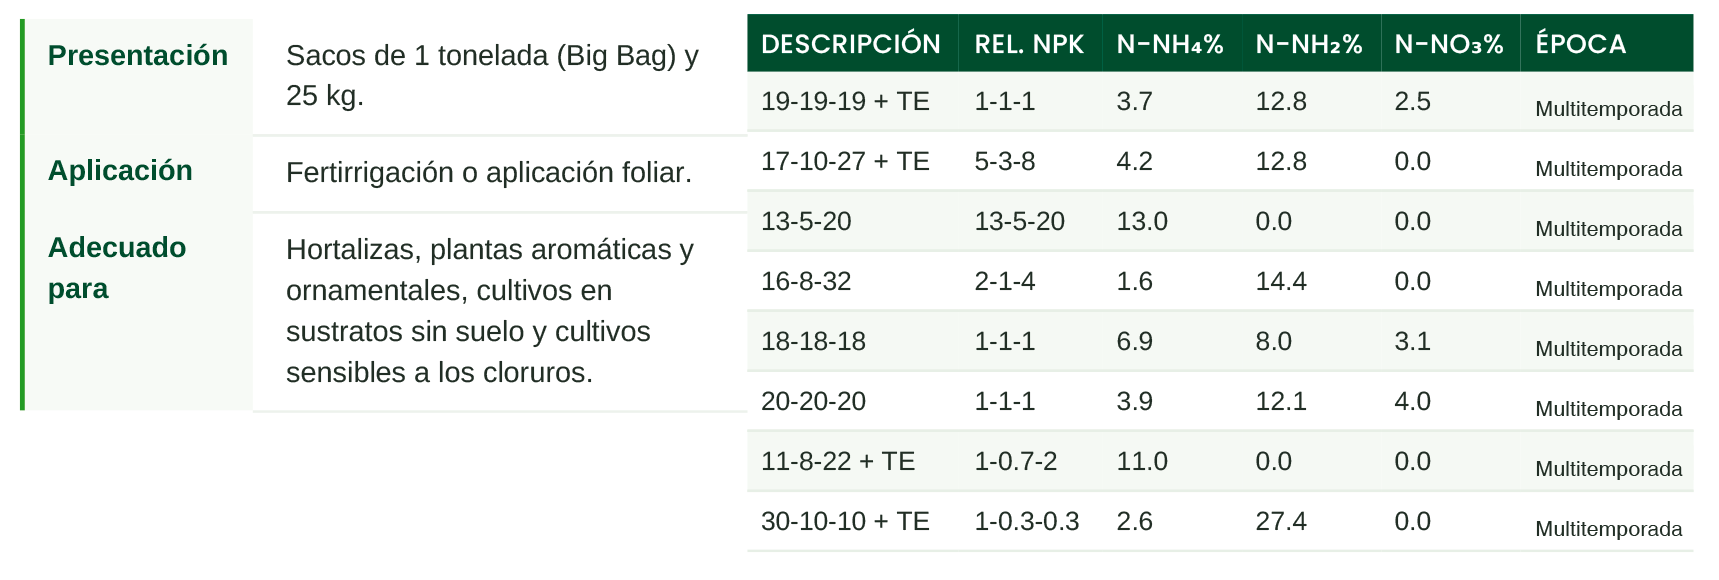Select the REL. NPK column header
1719x580 pixels.
(x=1029, y=44)
